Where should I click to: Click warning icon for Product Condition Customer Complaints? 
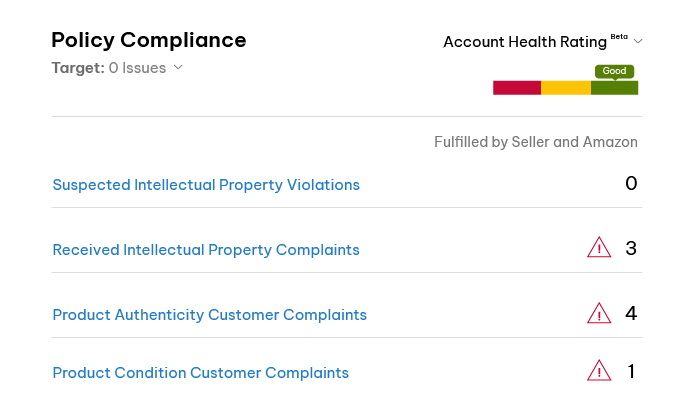(599, 370)
